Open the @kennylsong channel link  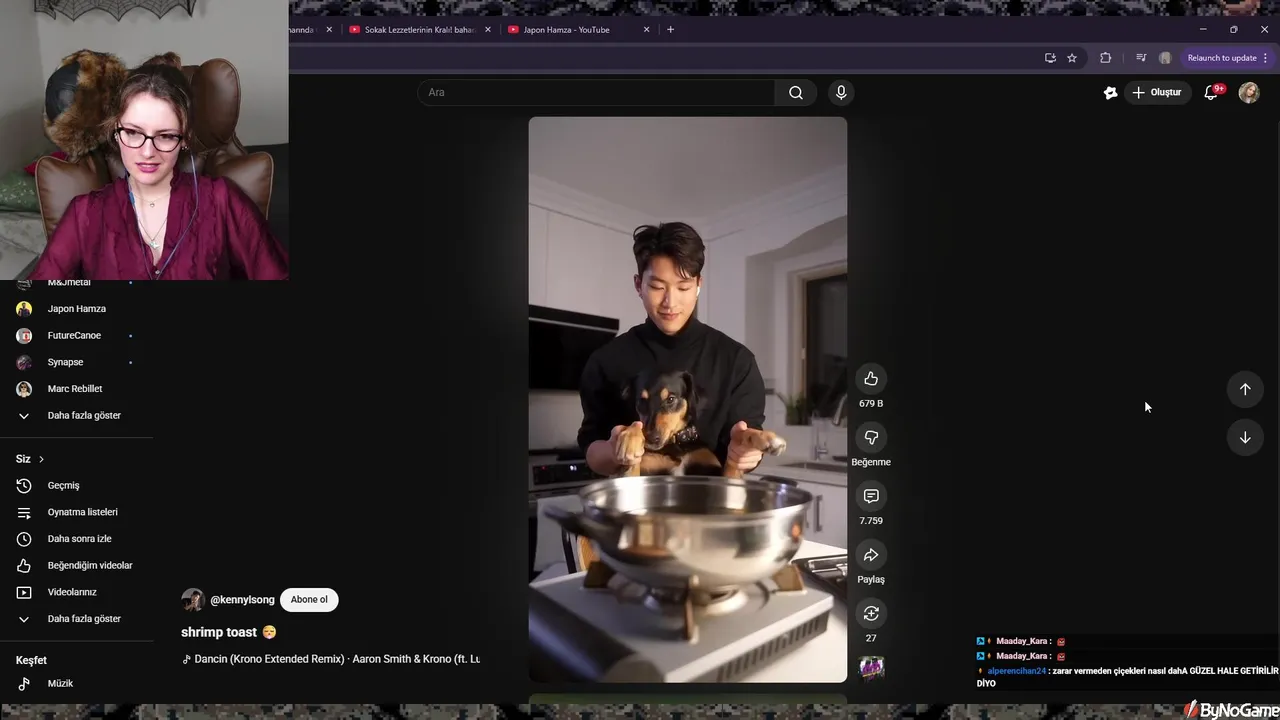click(x=242, y=600)
